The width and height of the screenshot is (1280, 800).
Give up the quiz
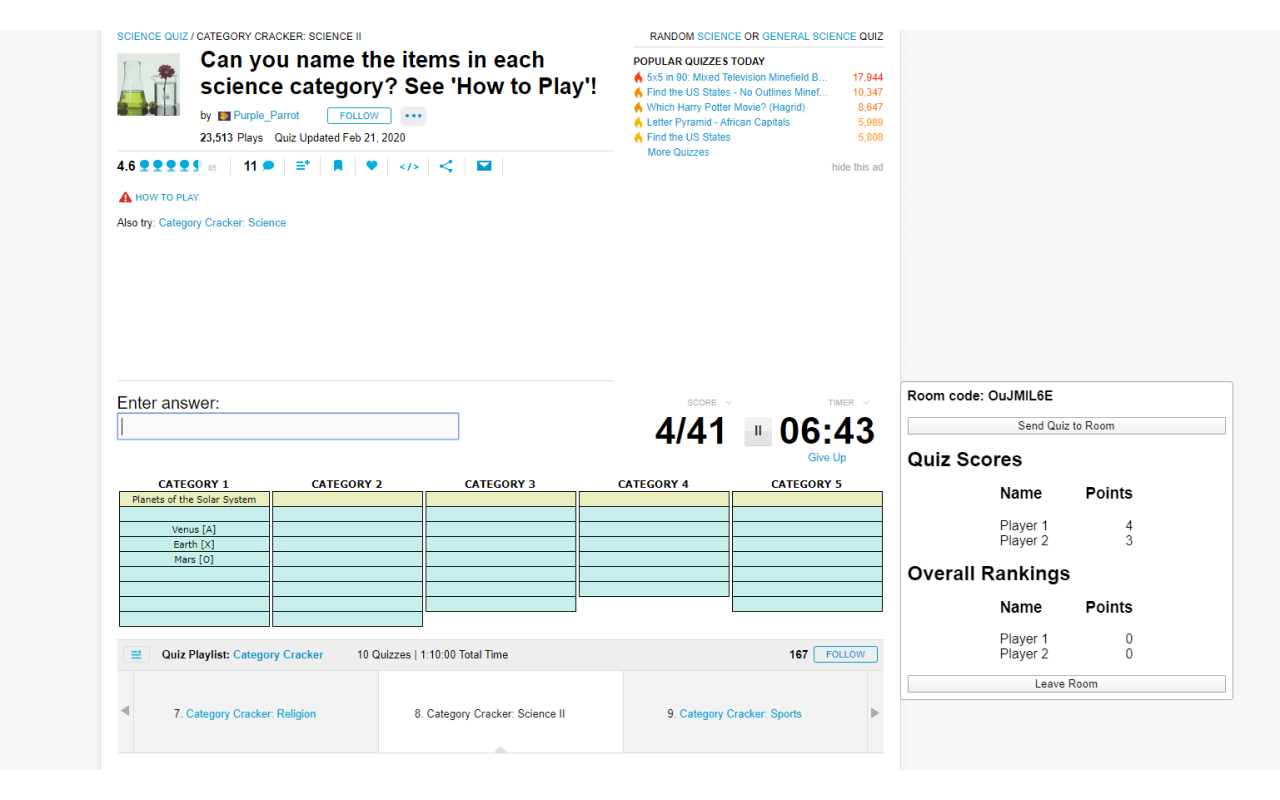click(827, 458)
